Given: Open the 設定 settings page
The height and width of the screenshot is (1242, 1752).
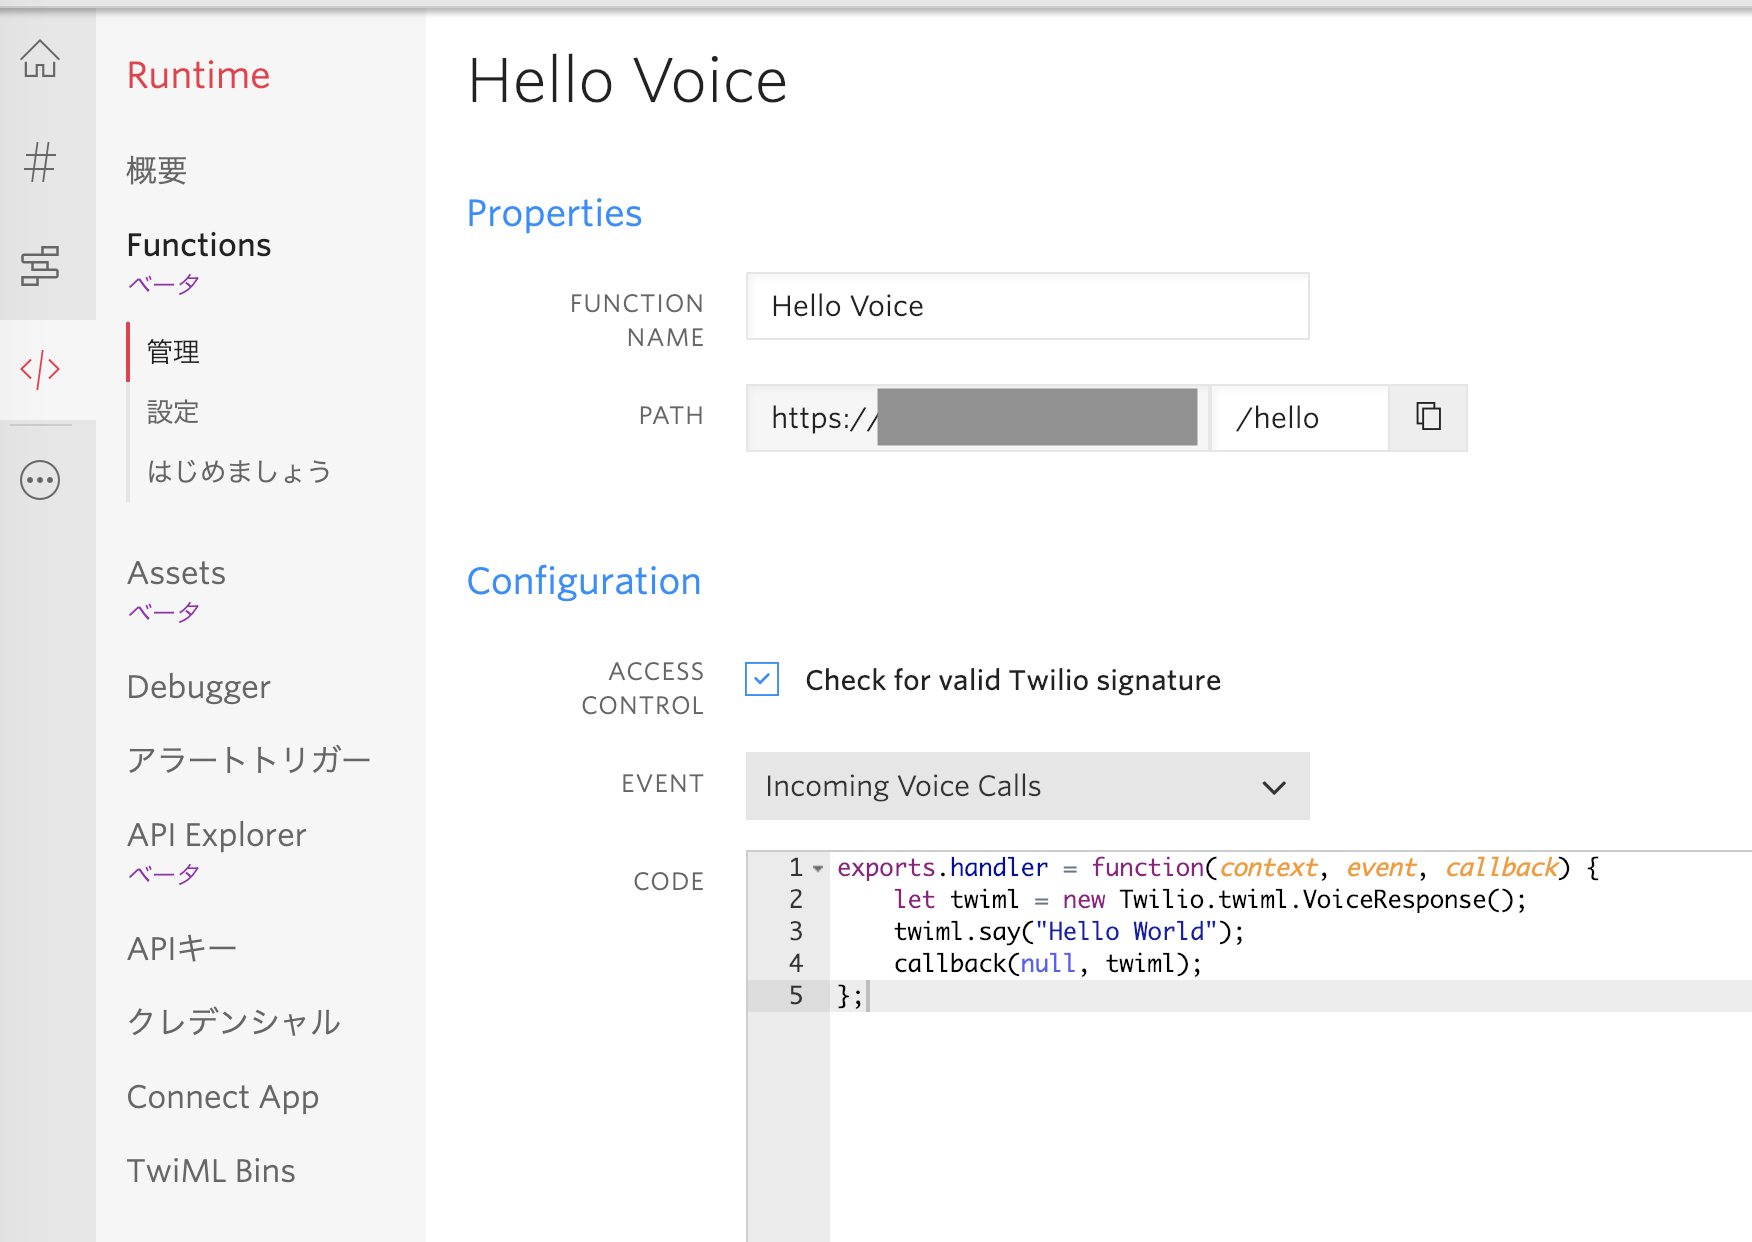Looking at the screenshot, I should [x=172, y=412].
